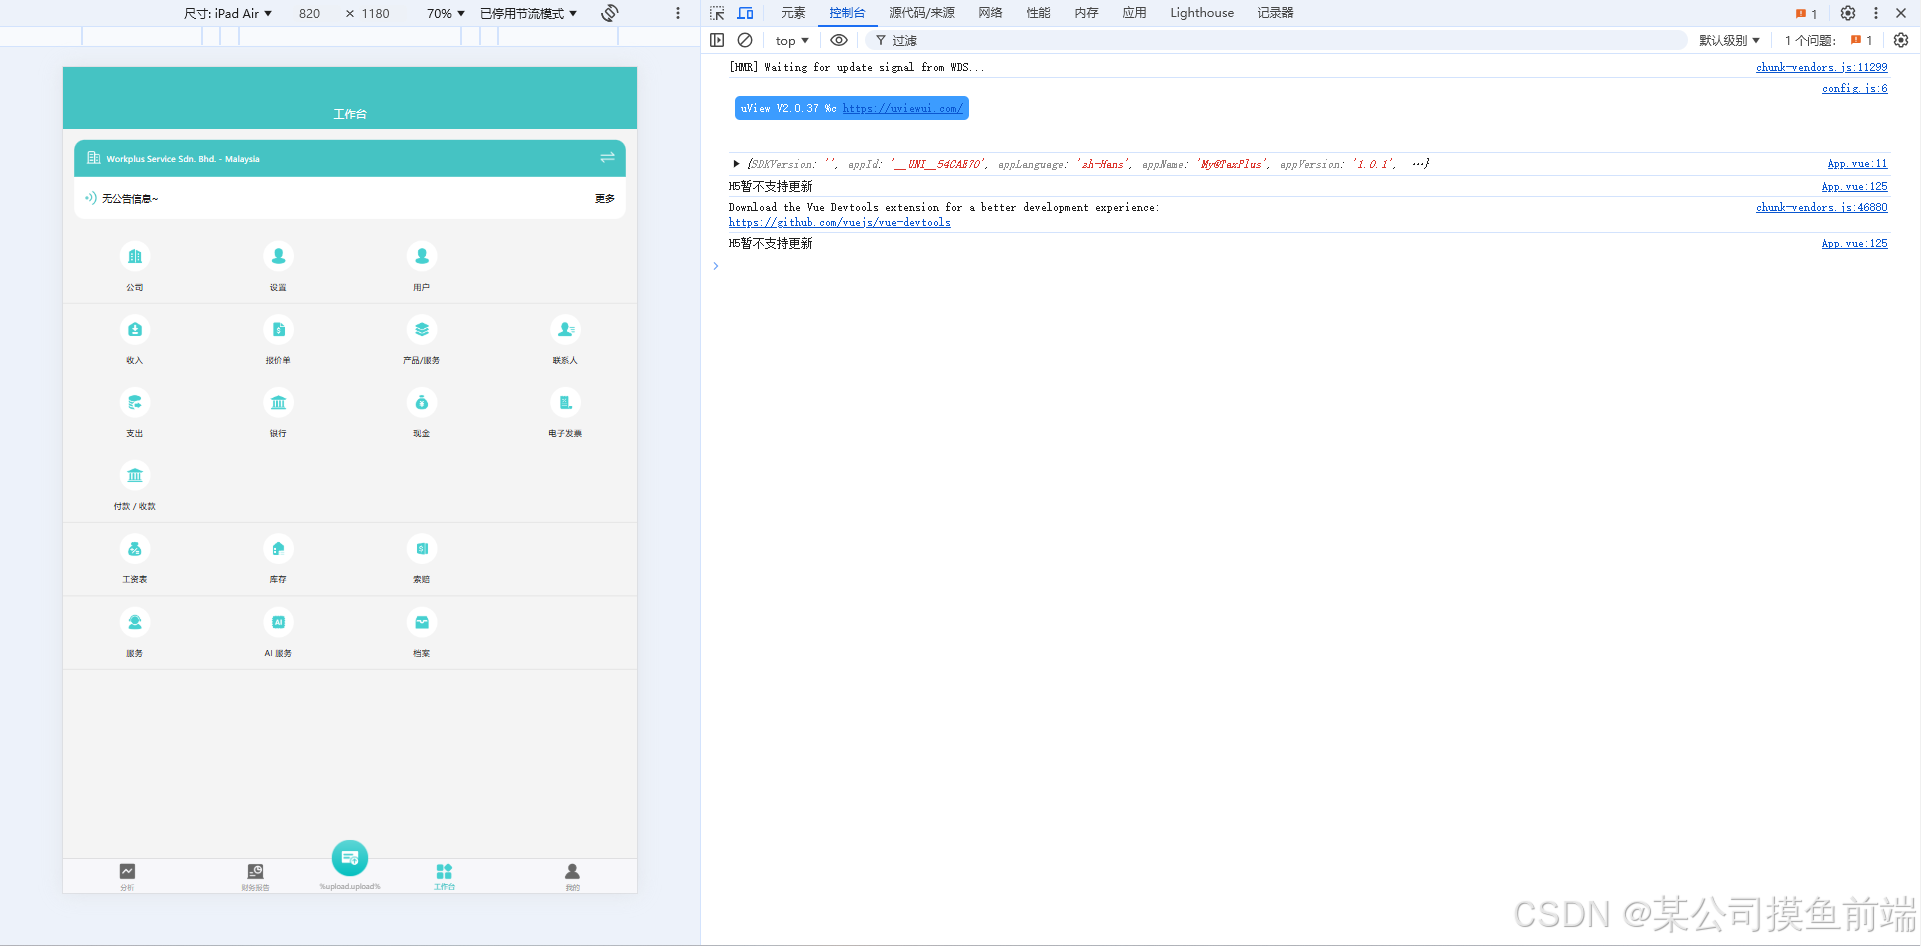Switch to the 应用 tab
1921x946 pixels.
click(x=1134, y=13)
